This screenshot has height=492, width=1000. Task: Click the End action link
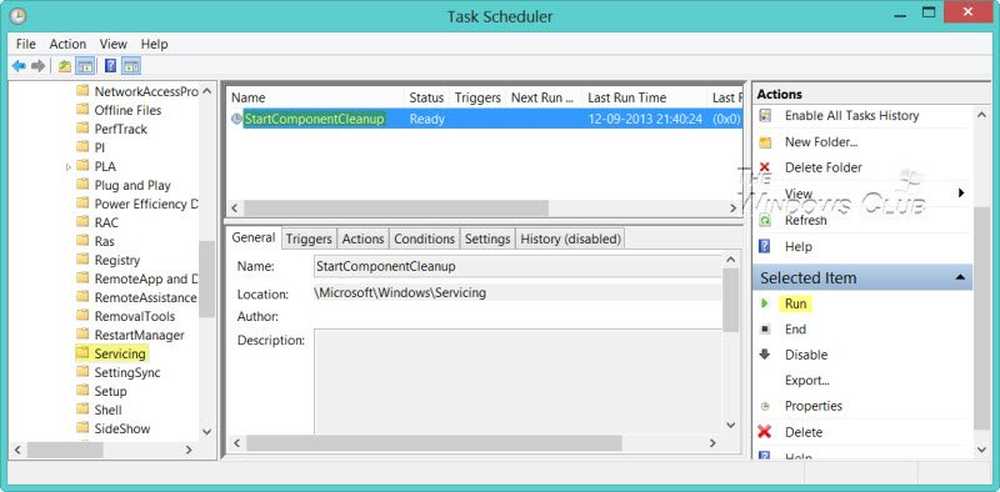[x=795, y=329]
